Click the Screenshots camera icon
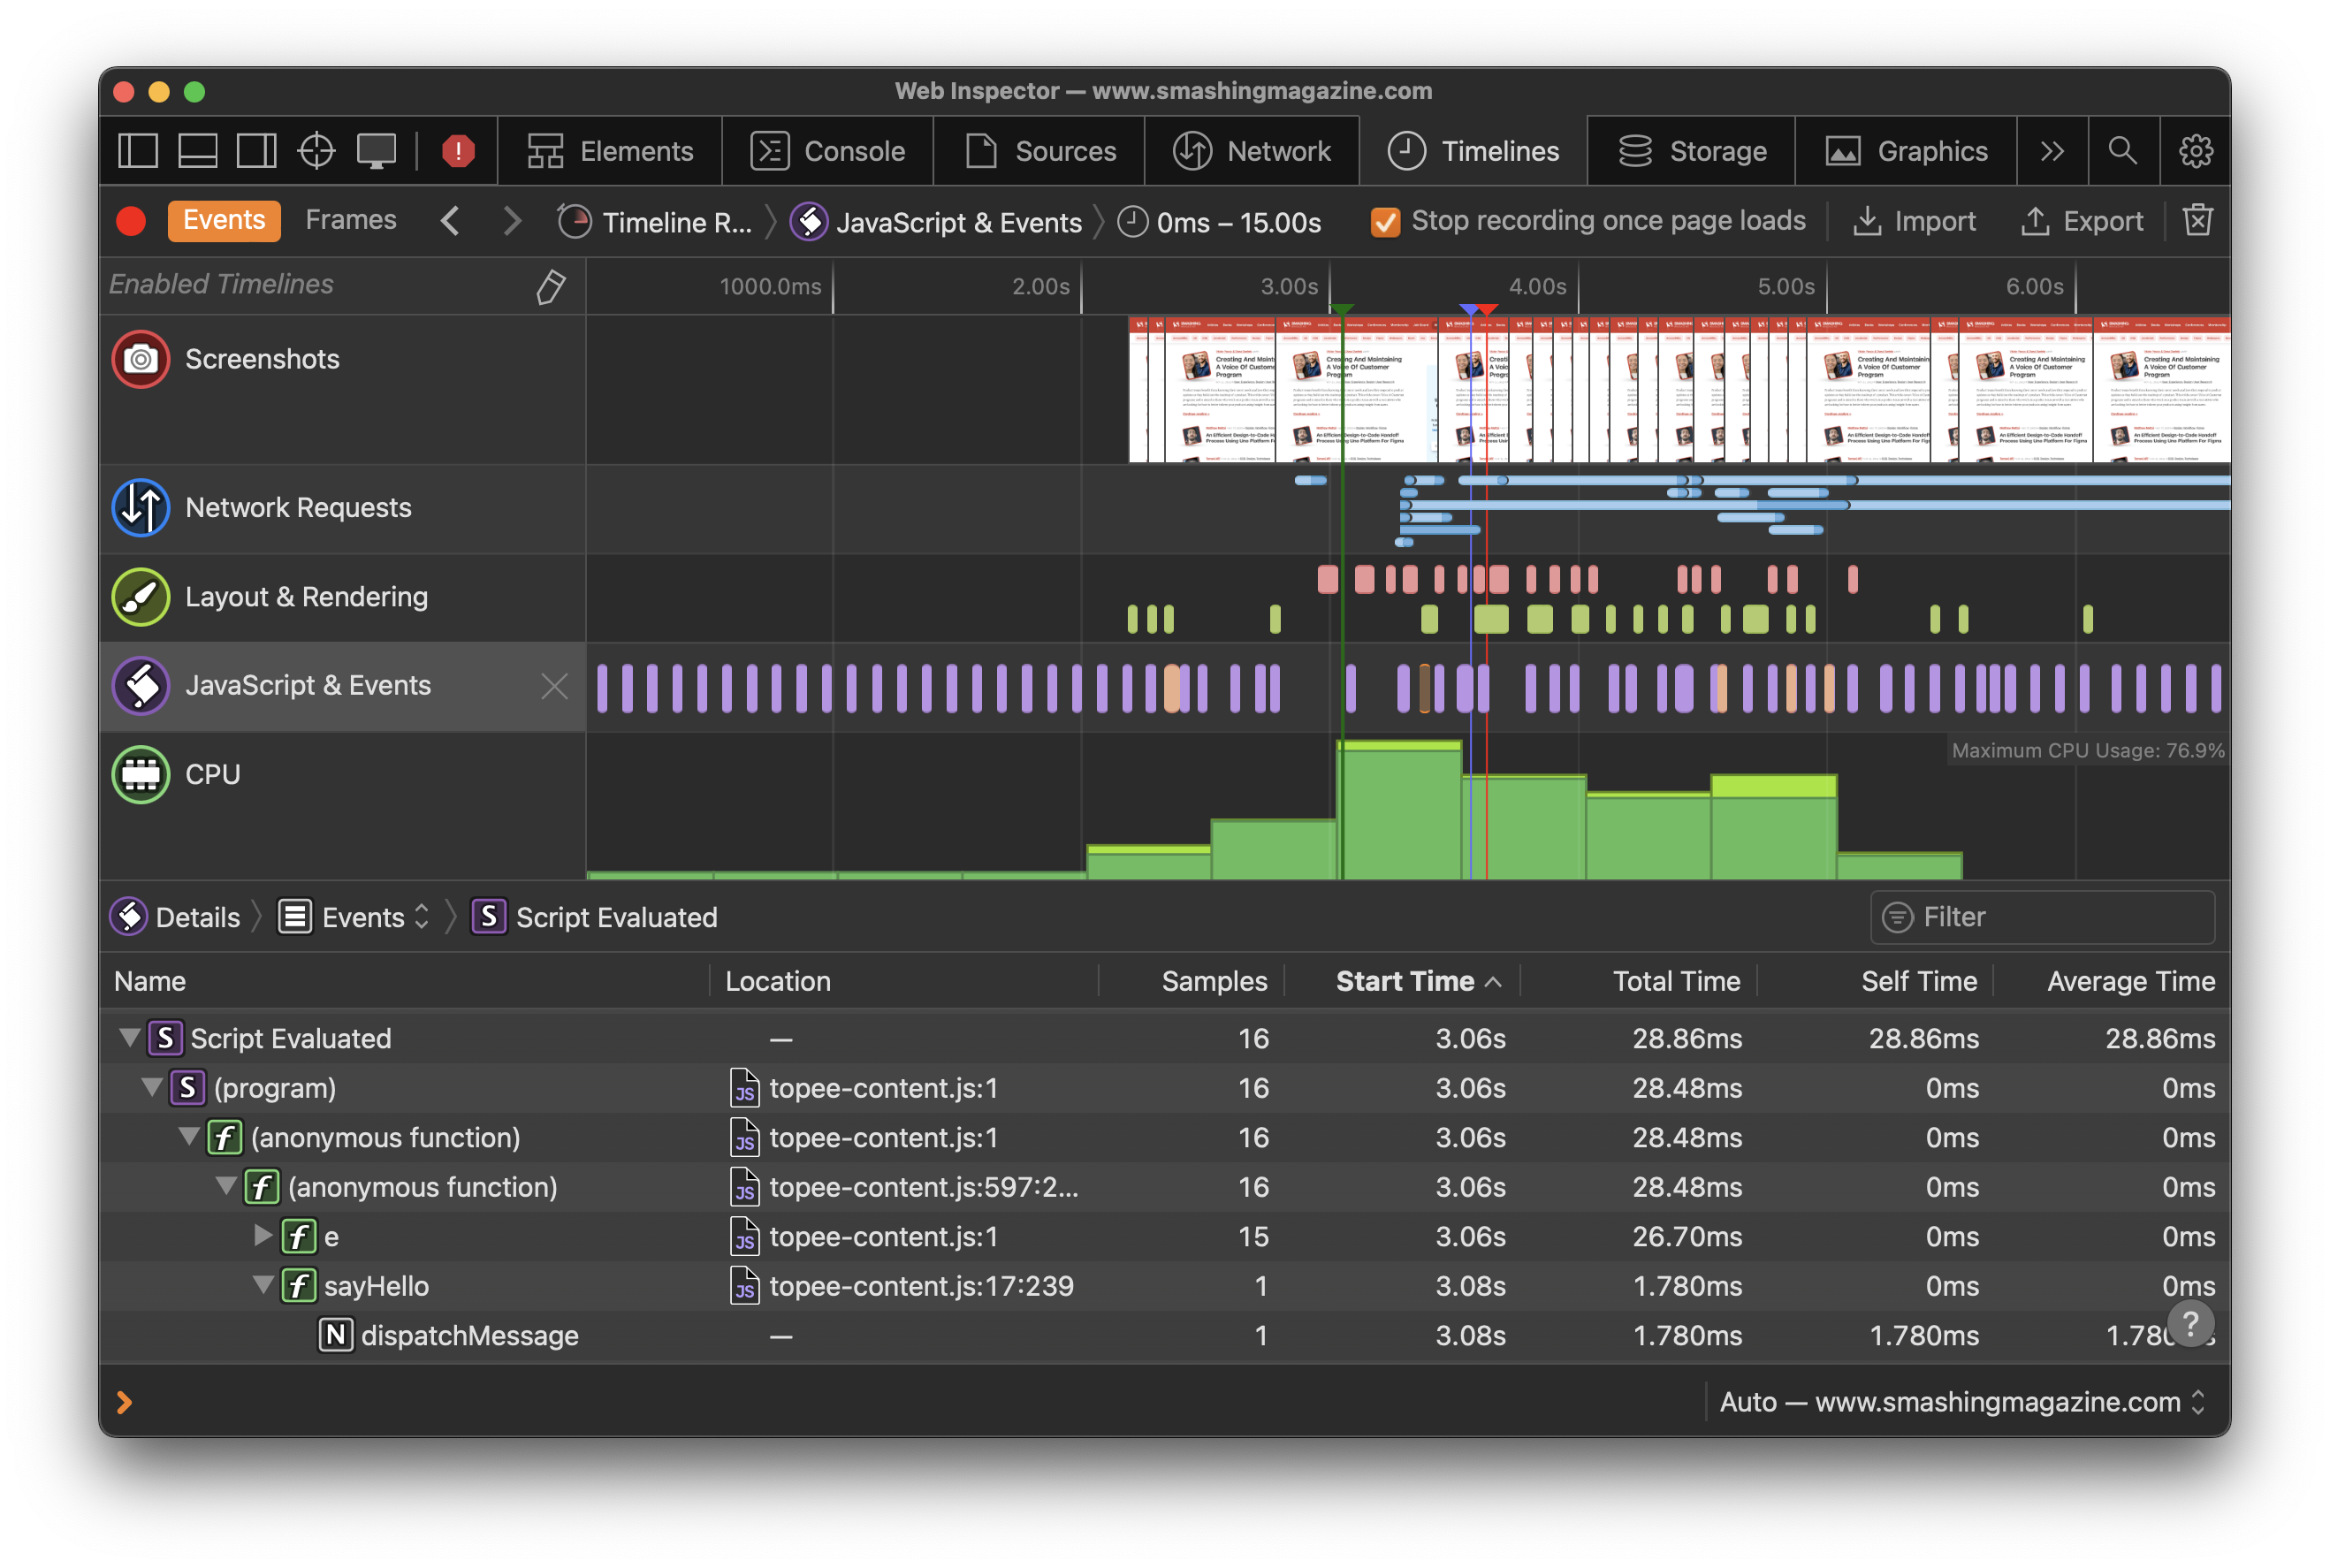 pos(141,359)
